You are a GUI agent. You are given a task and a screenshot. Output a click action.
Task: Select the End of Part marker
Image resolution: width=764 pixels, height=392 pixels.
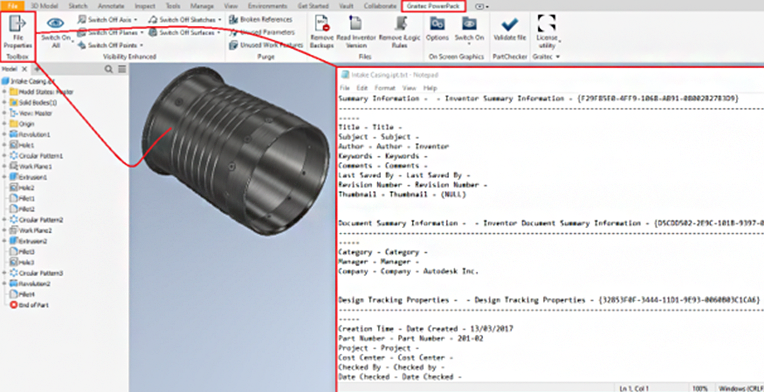click(x=29, y=305)
